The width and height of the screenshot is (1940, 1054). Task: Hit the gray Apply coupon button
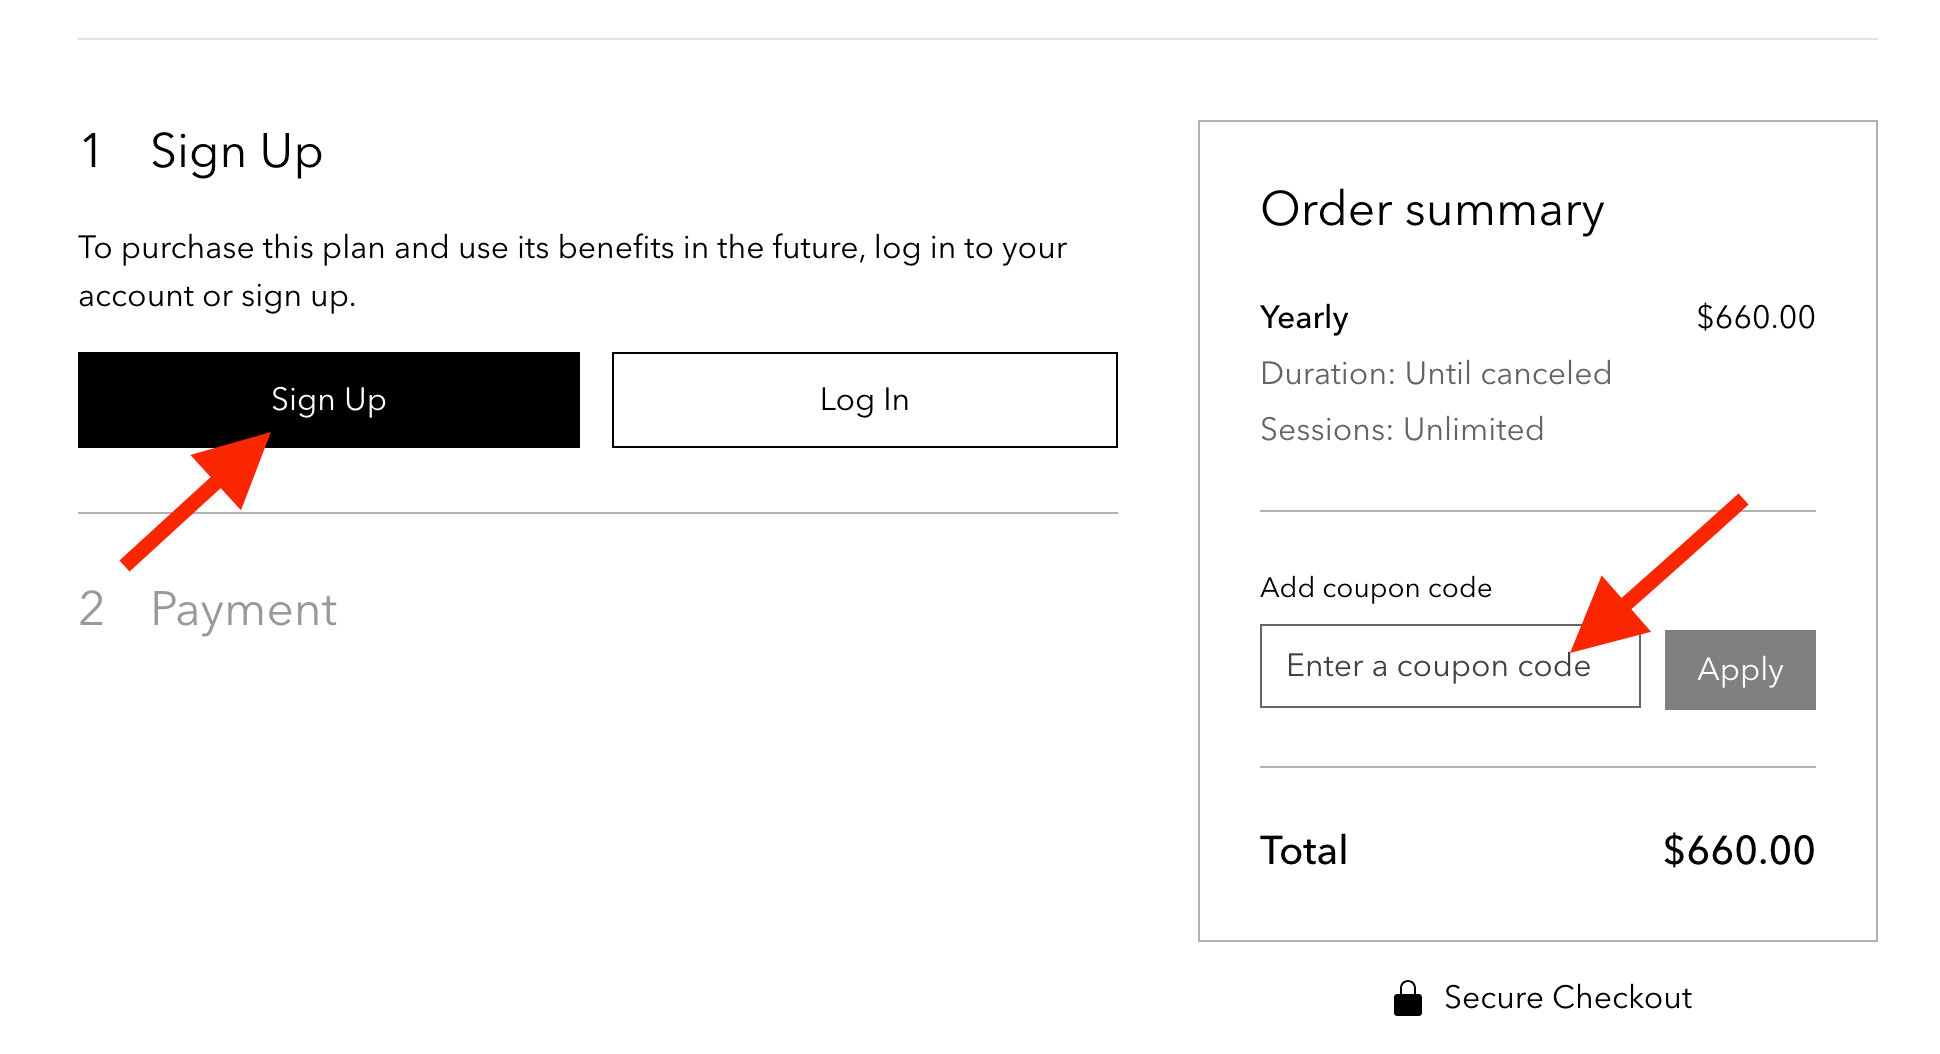pyautogui.click(x=1739, y=670)
